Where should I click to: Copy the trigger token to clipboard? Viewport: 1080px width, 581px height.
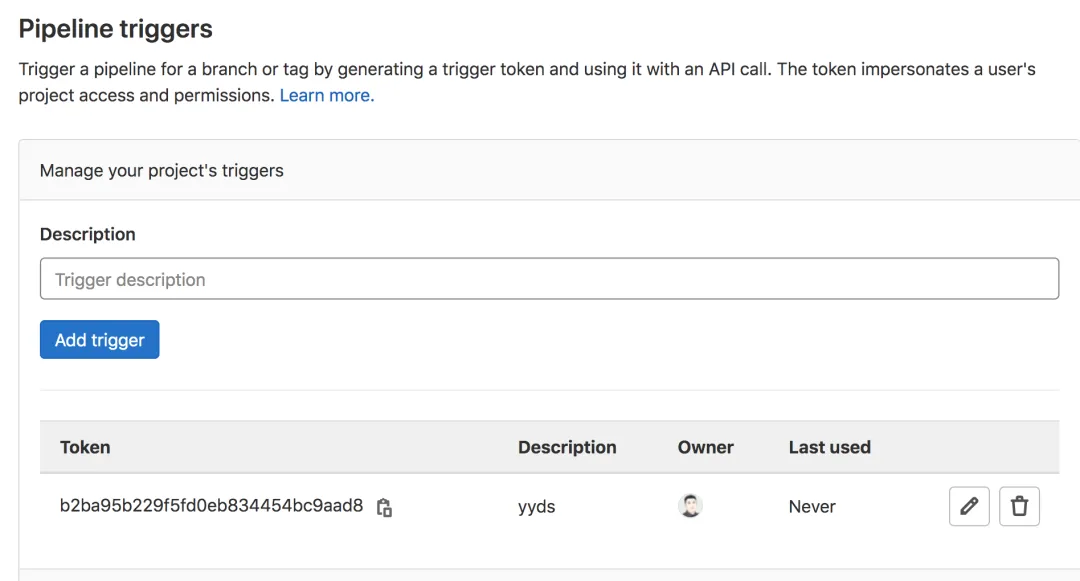pyautogui.click(x=384, y=507)
